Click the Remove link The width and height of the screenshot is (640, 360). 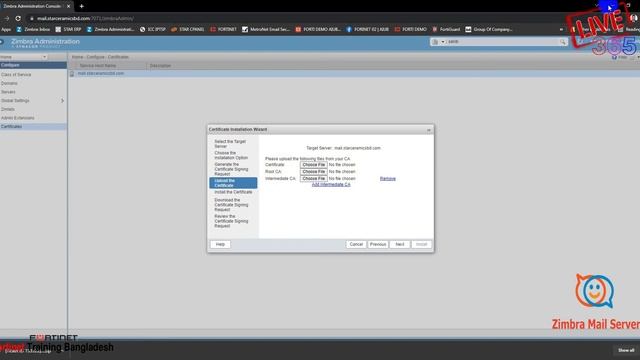click(387, 179)
